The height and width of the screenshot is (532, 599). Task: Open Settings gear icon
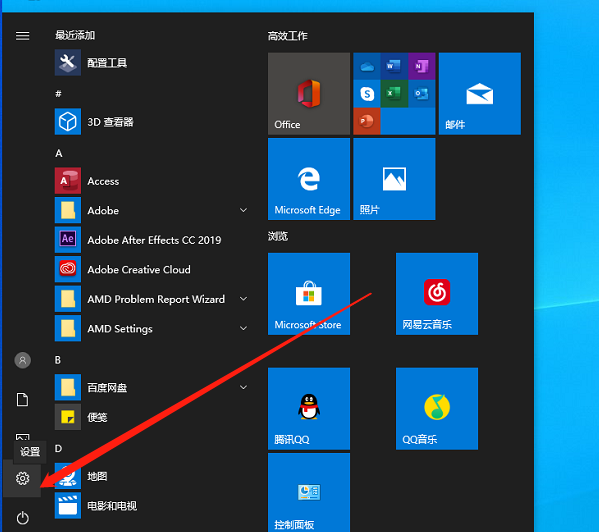(22, 478)
